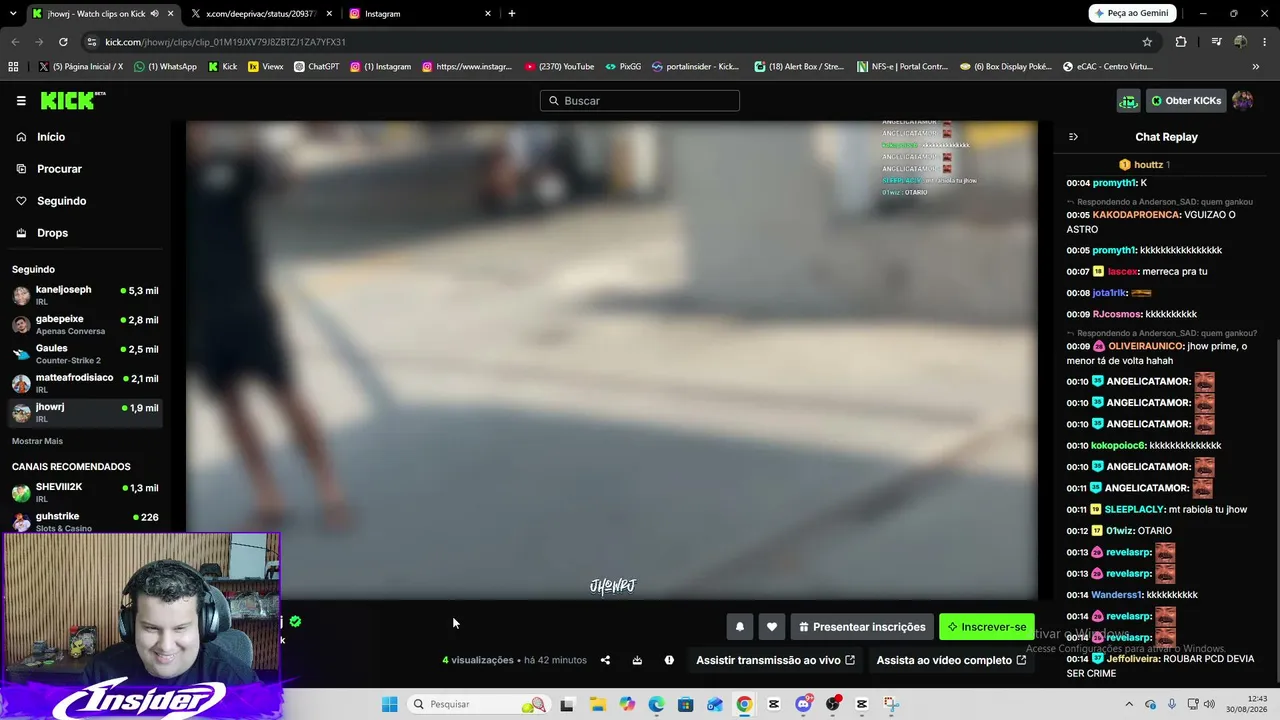Switch to the jhowrj Kick clips tab

click(x=100, y=14)
